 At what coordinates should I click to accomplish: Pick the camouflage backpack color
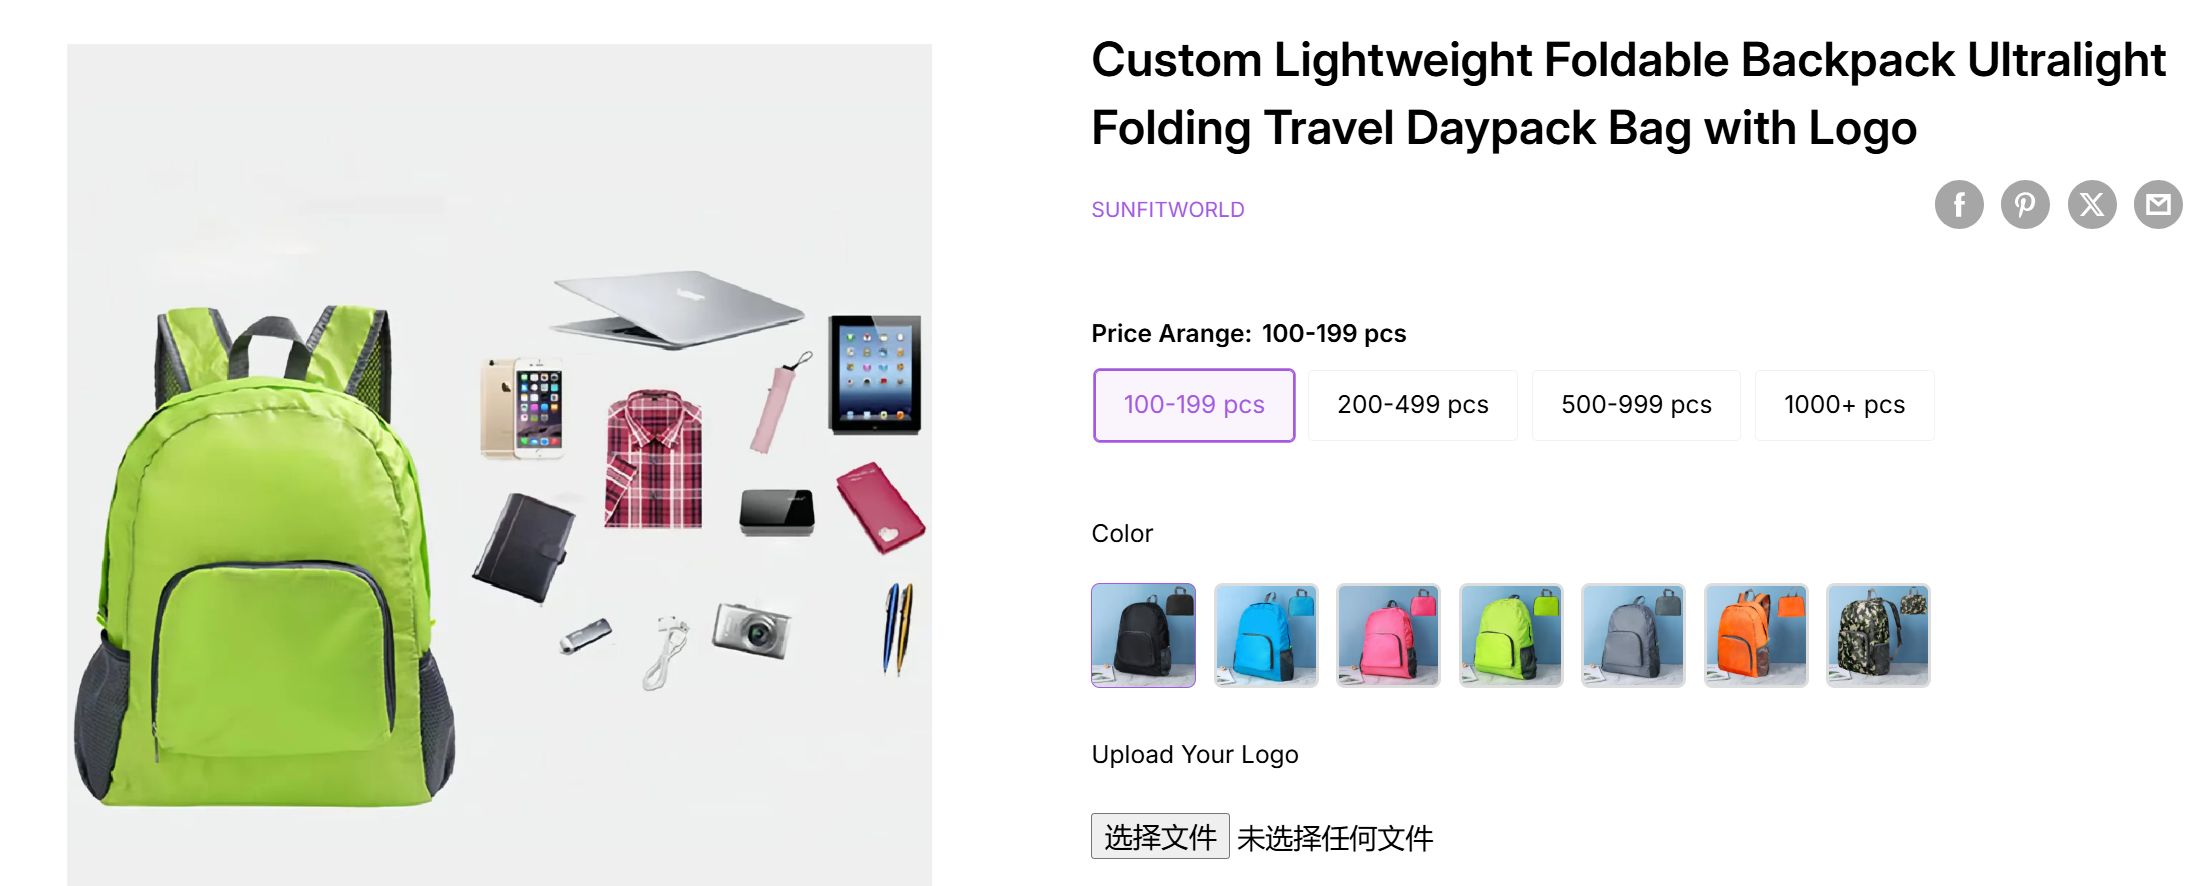(1878, 635)
